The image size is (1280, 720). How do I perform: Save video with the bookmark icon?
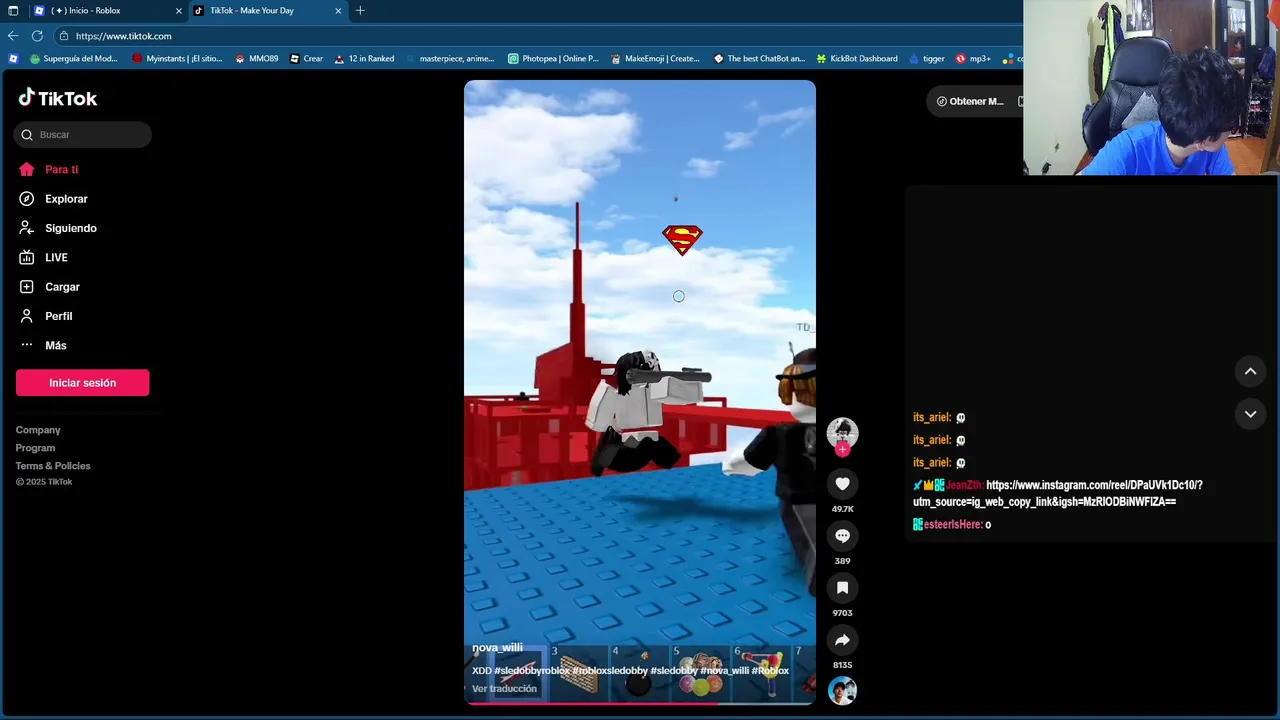[x=842, y=588]
